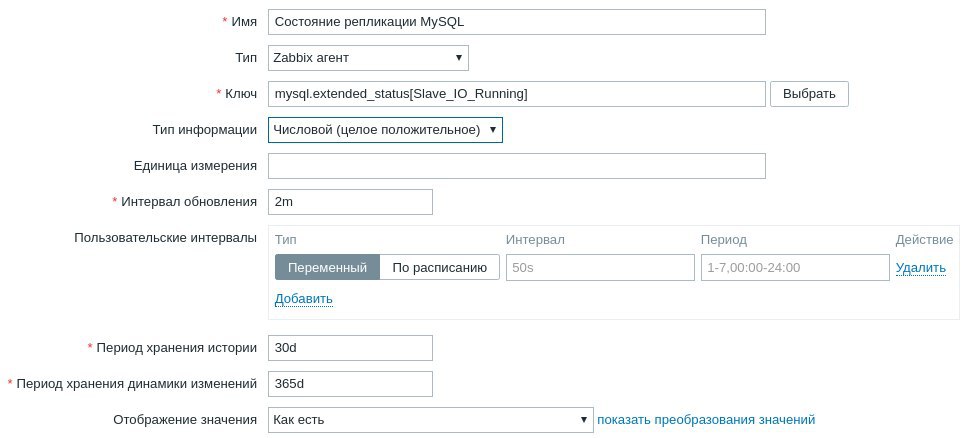
Task: Select the Переменный interval type toggle
Action: click(327, 268)
